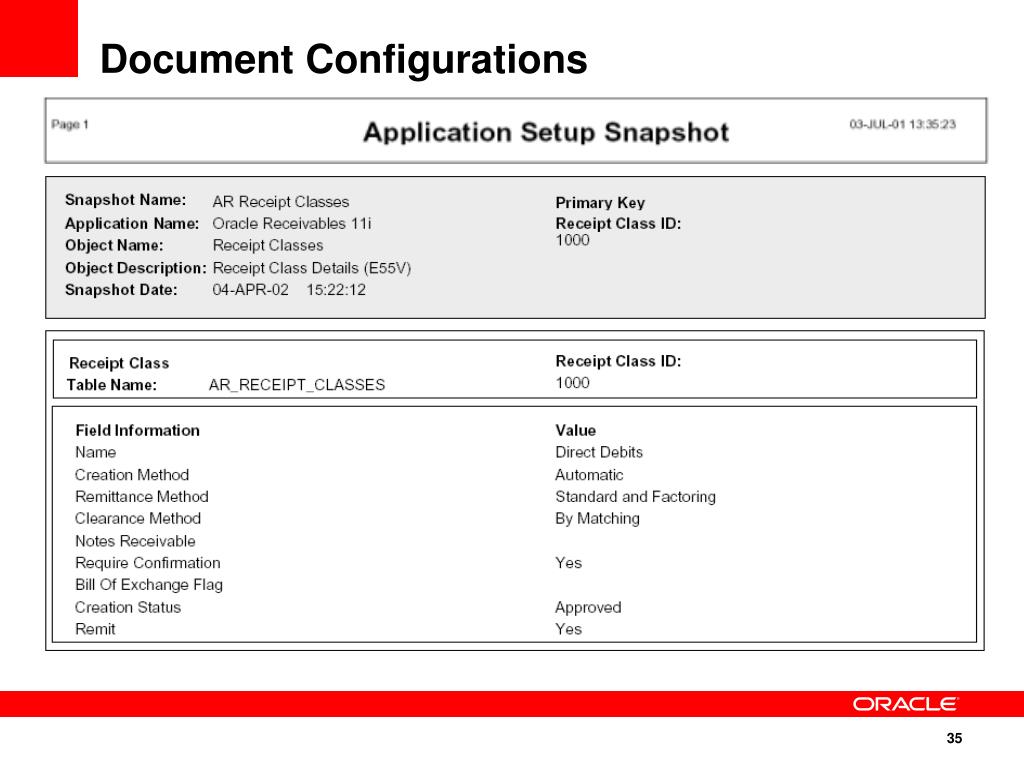
Task: Click the 'Application Name:' label
Action: pyautogui.click(x=132, y=223)
